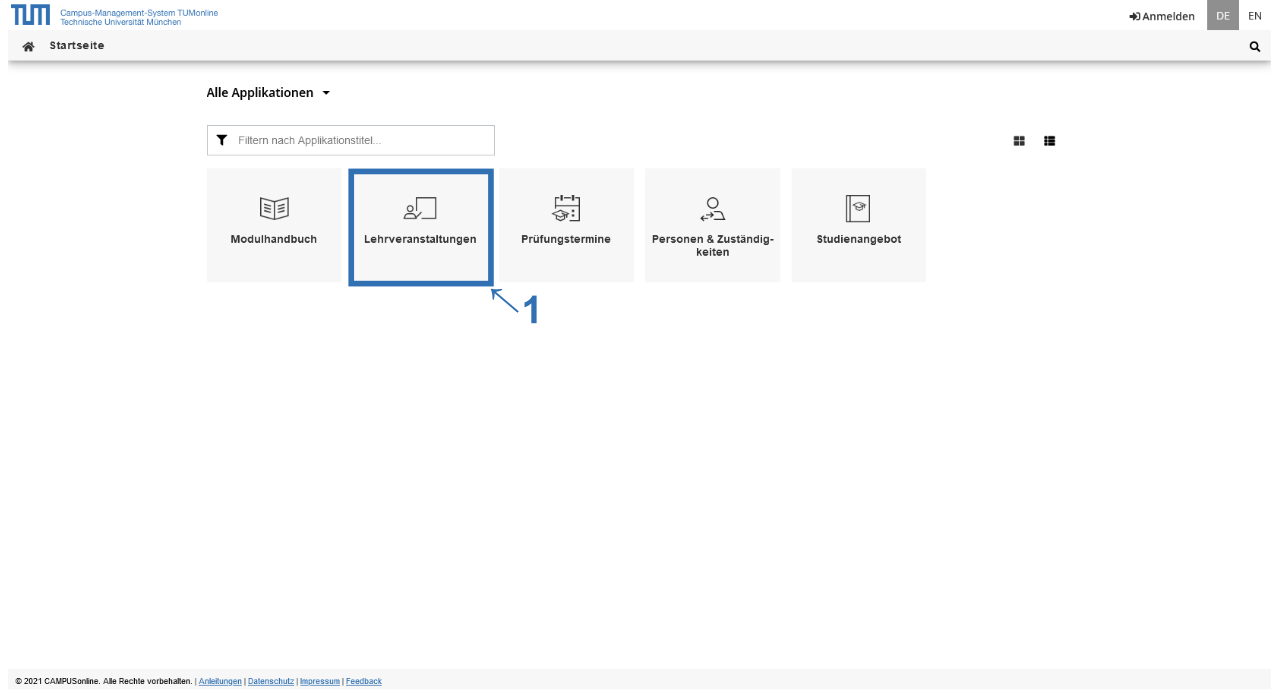Open the Impressum footer link
This screenshot has width=1280, height=691.
click(320, 681)
